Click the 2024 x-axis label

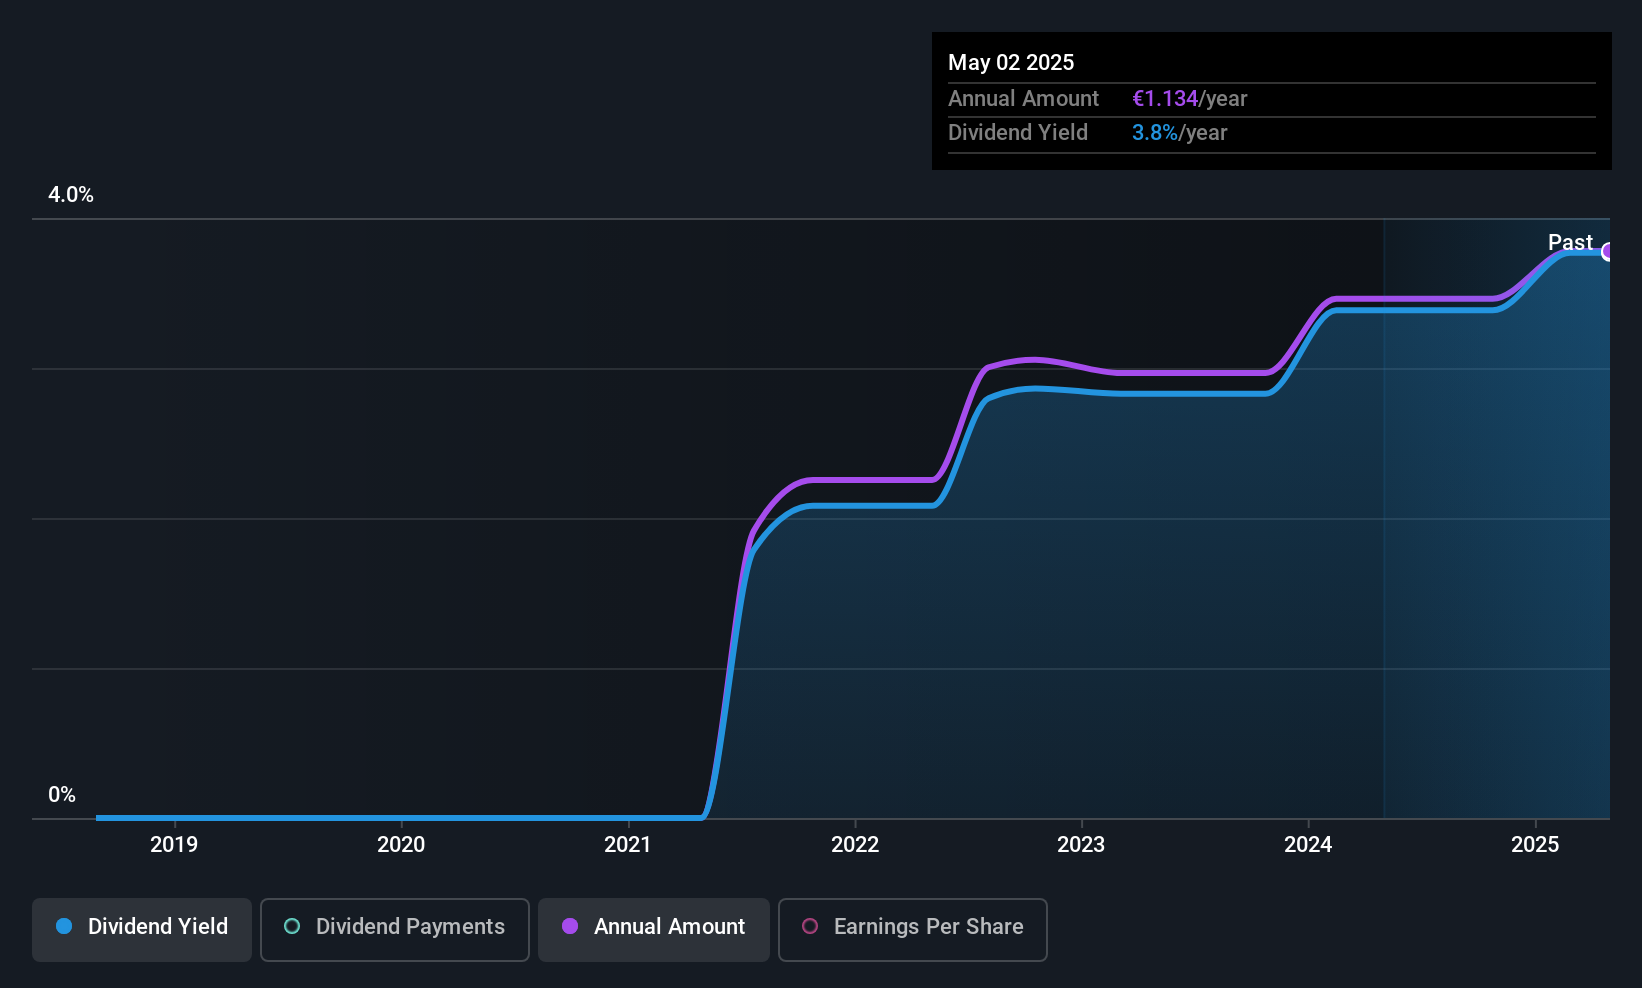click(x=1308, y=844)
